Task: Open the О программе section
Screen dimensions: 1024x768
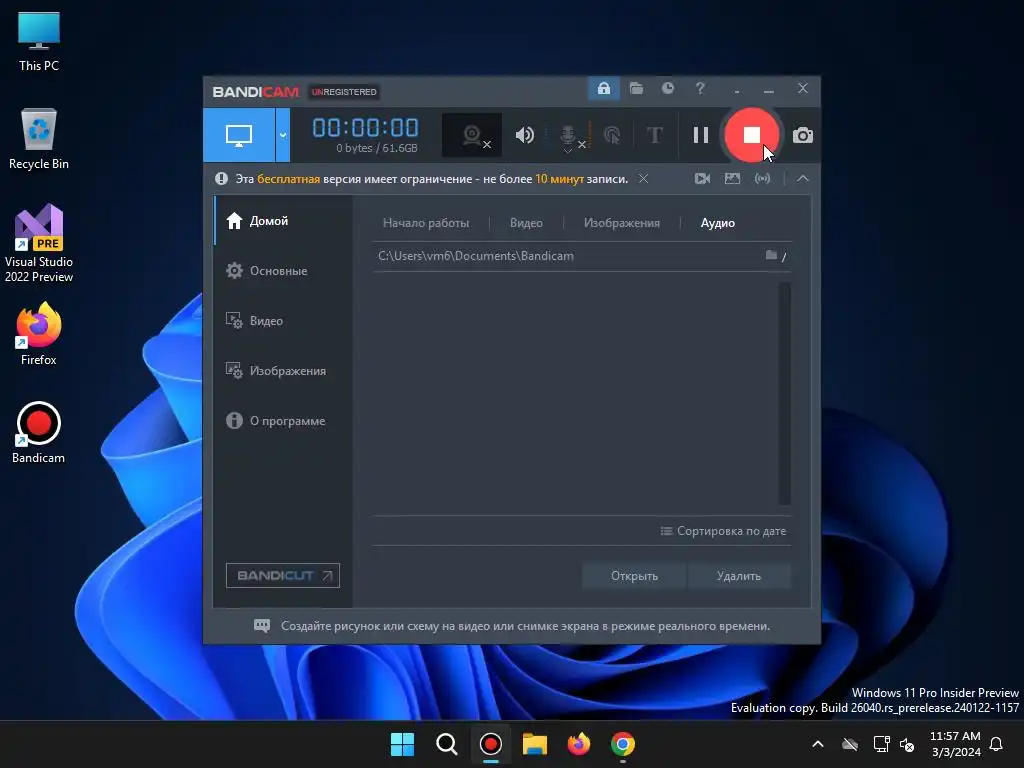Action: (x=283, y=421)
